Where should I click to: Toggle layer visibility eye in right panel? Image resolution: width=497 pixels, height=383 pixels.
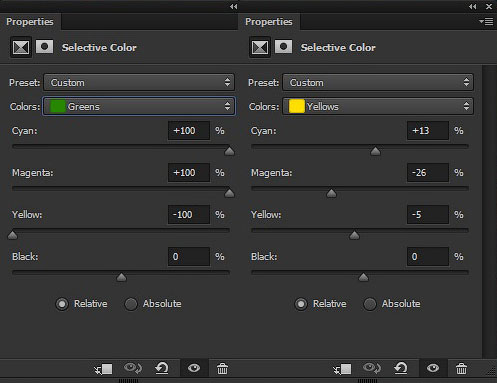point(433,368)
